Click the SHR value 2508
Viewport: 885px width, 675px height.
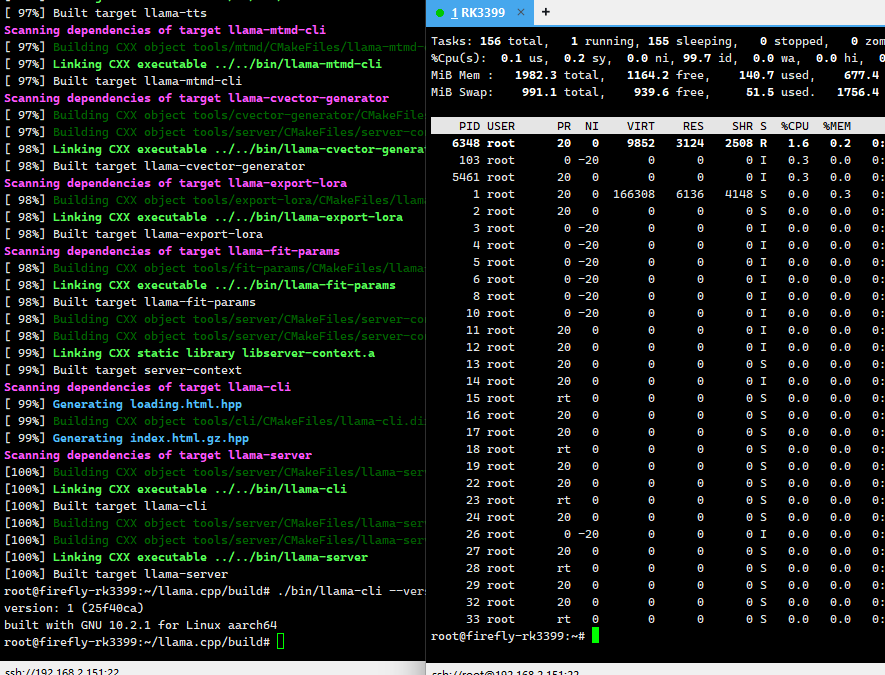(739, 143)
